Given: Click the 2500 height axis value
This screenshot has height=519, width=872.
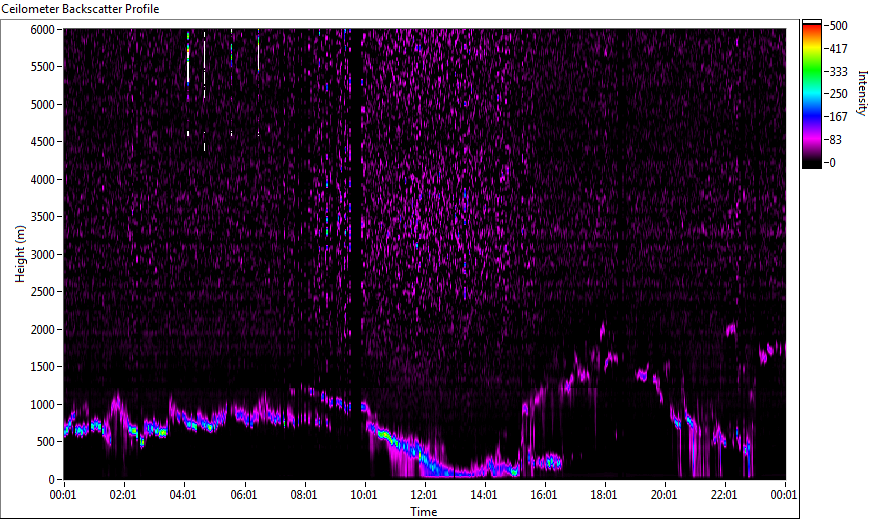Looking at the screenshot, I should (x=43, y=292).
